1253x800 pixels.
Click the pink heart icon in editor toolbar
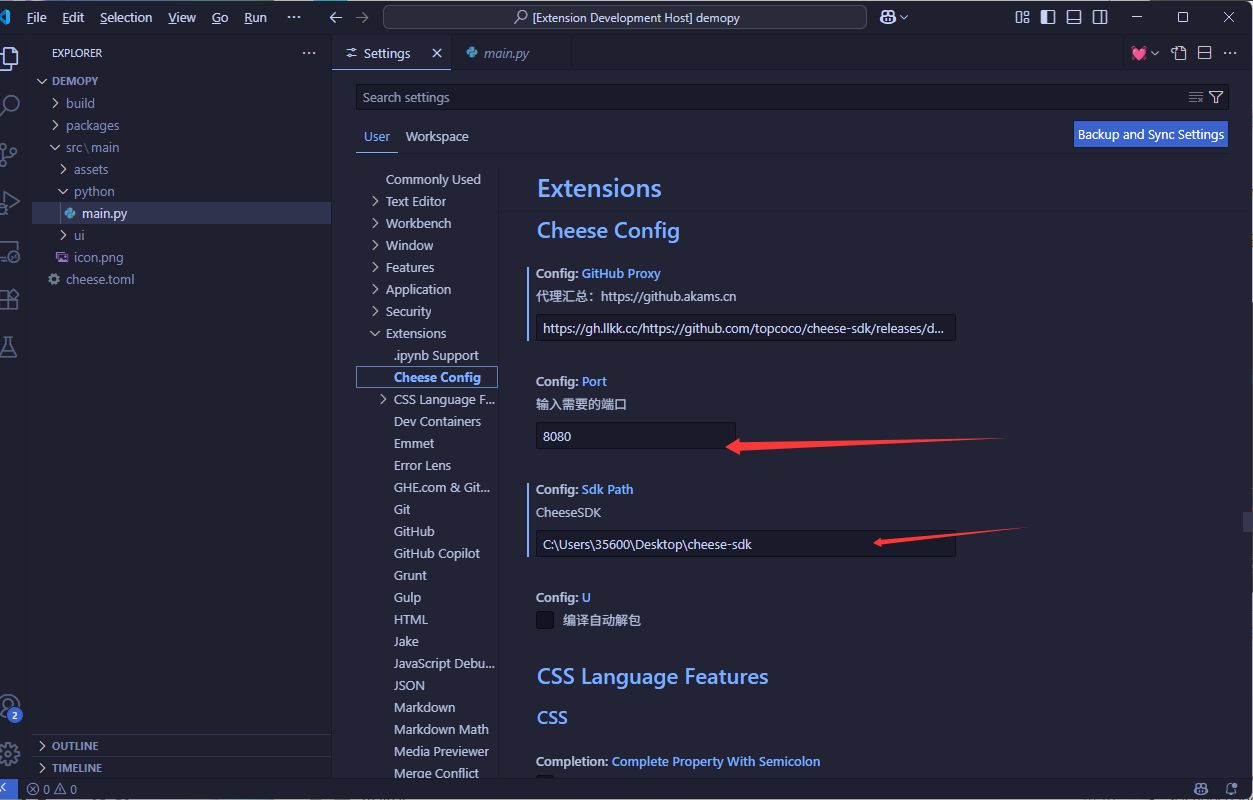[x=1138, y=53]
